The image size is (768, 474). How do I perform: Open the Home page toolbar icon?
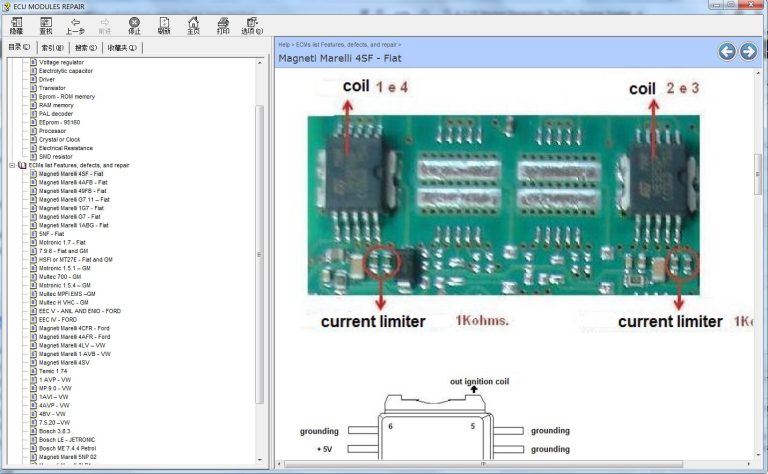[193, 25]
